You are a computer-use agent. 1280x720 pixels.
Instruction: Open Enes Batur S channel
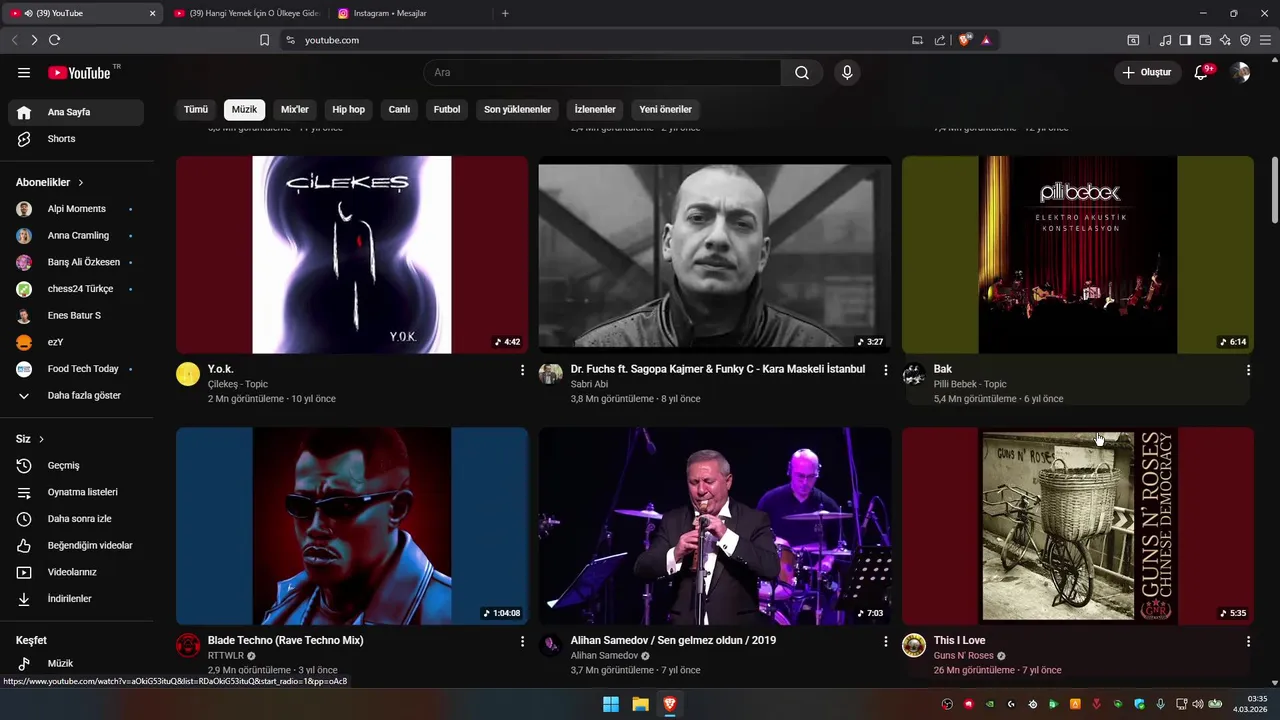(x=76, y=316)
